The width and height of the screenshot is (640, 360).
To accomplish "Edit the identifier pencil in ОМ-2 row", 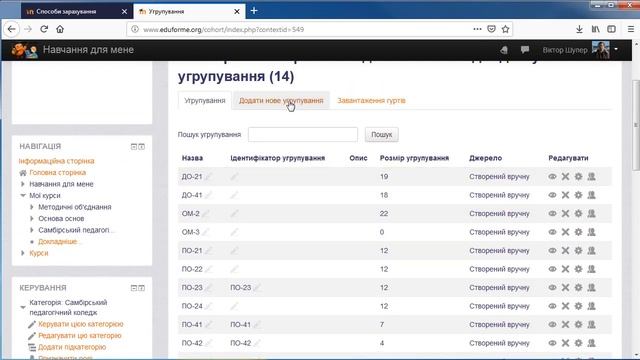I will (x=234, y=213).
